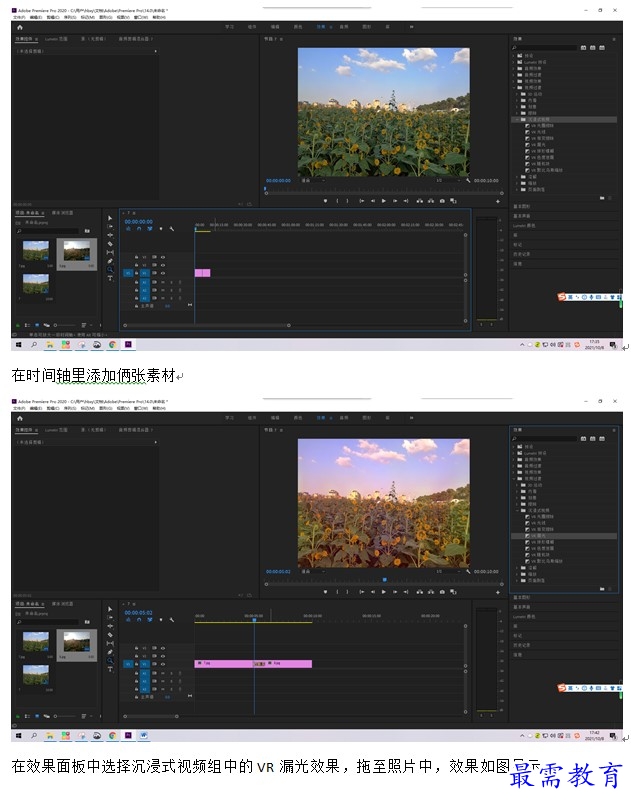631x807 pixels.
Task: Lock the A1 track in upper screenshot
Action: click(x=136, y=282)
